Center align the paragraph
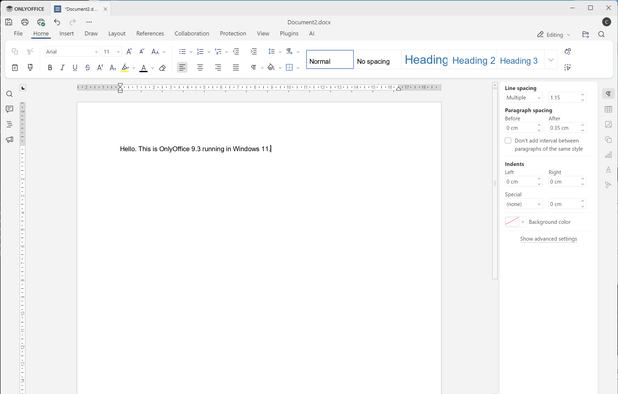Screen dimensions: 618x394 click(200, 68)
